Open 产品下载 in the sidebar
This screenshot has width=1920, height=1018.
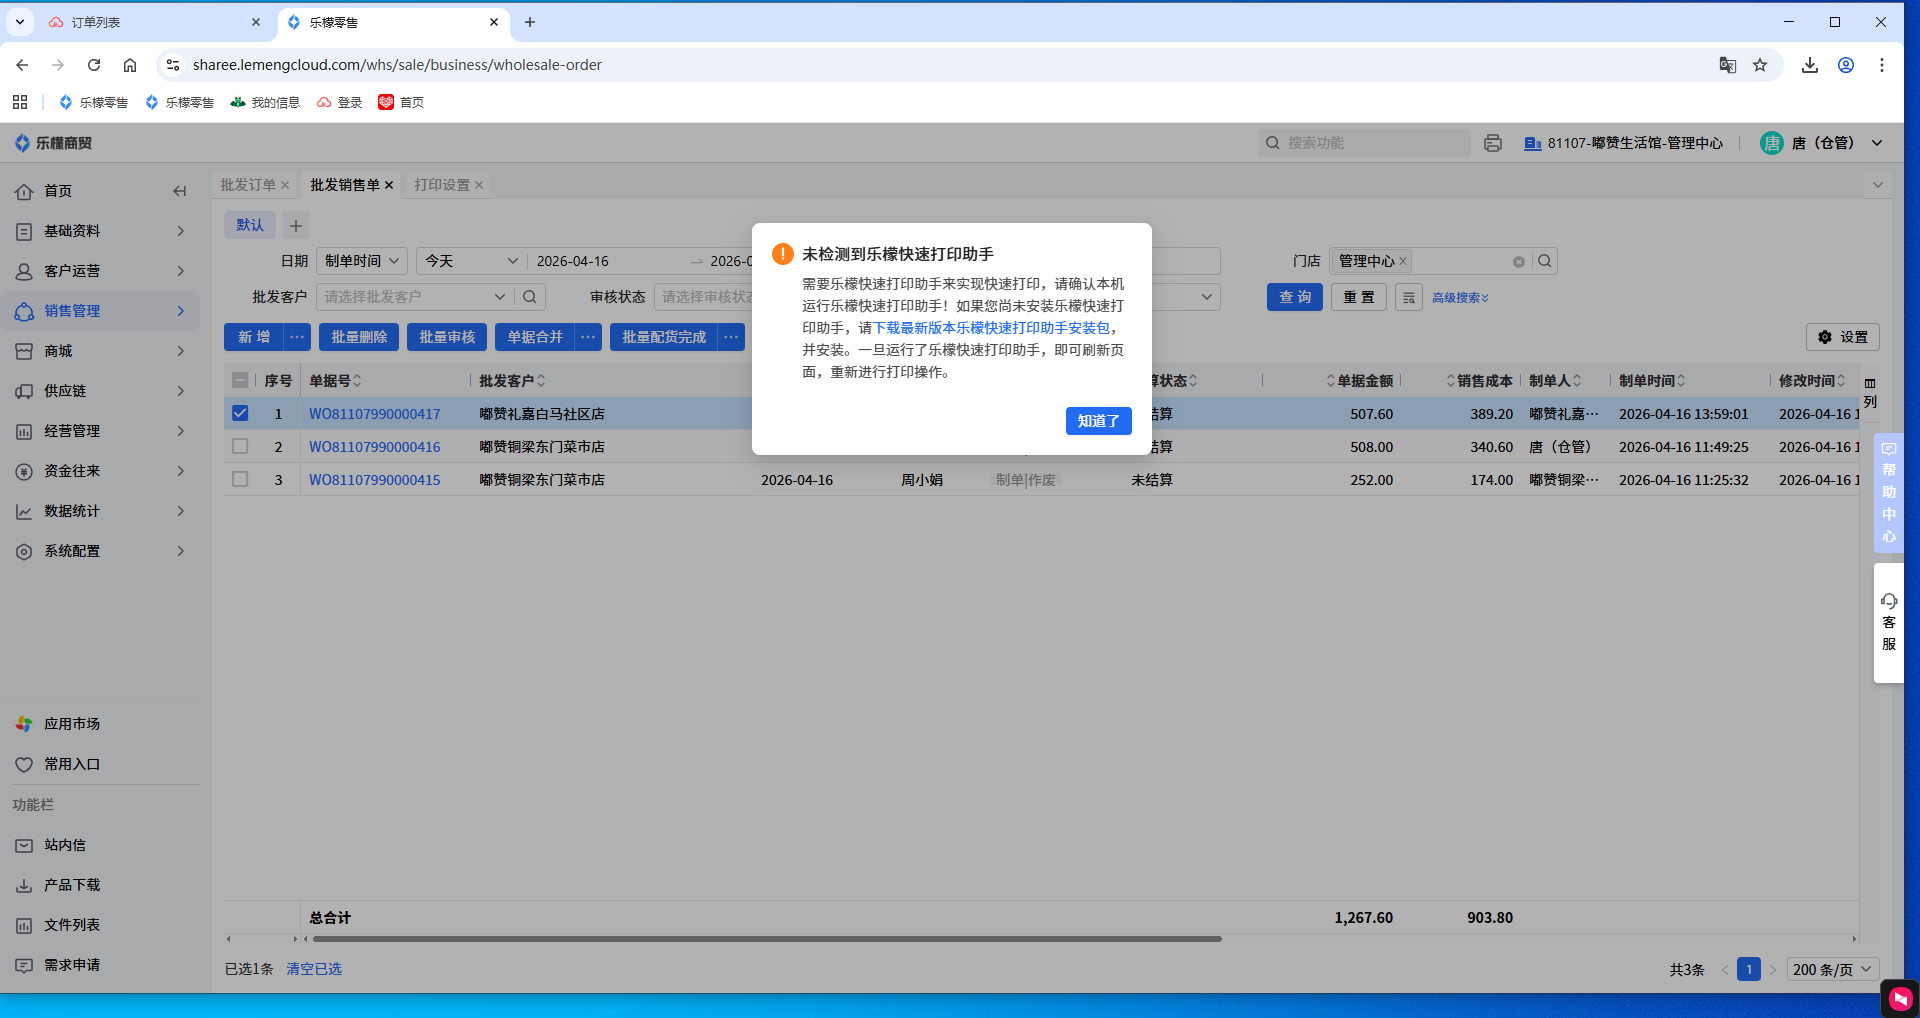[72, 885]
